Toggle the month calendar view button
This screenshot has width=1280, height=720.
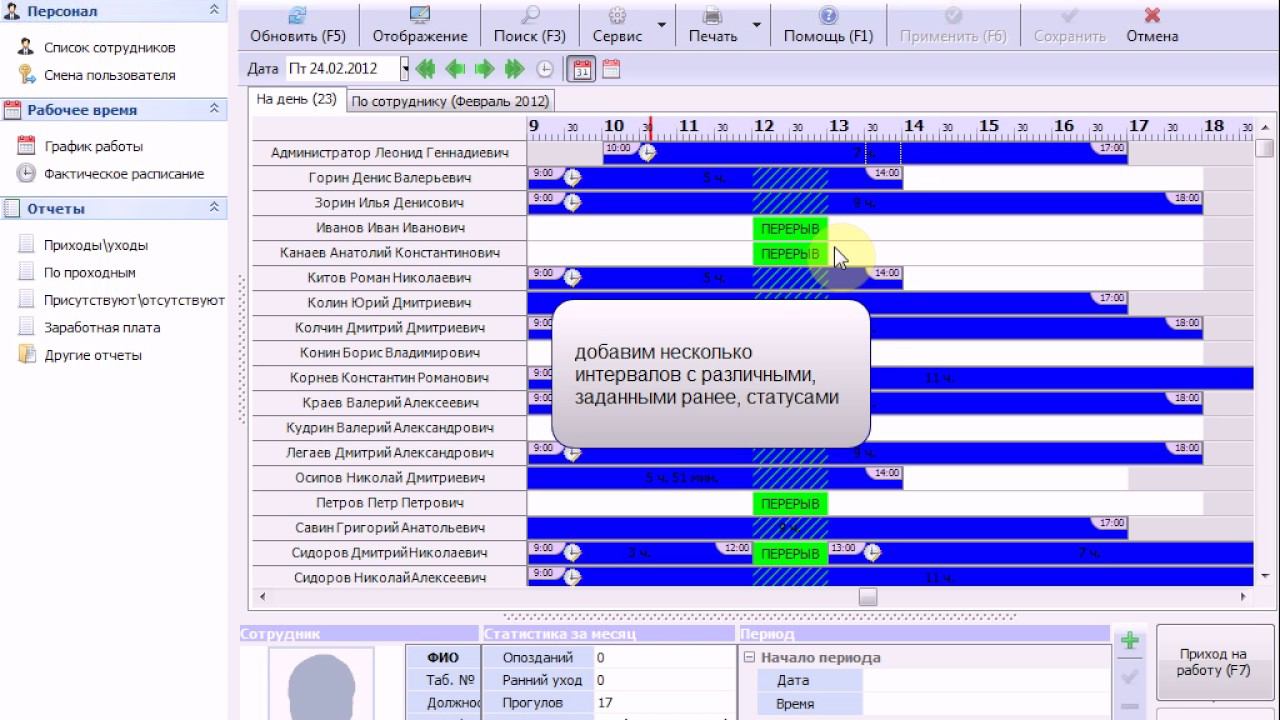tap(611, 69)
